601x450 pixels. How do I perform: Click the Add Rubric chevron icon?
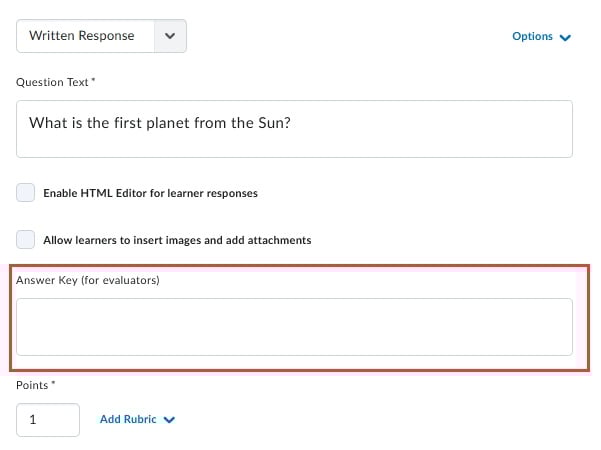click(x=169, y=420)
